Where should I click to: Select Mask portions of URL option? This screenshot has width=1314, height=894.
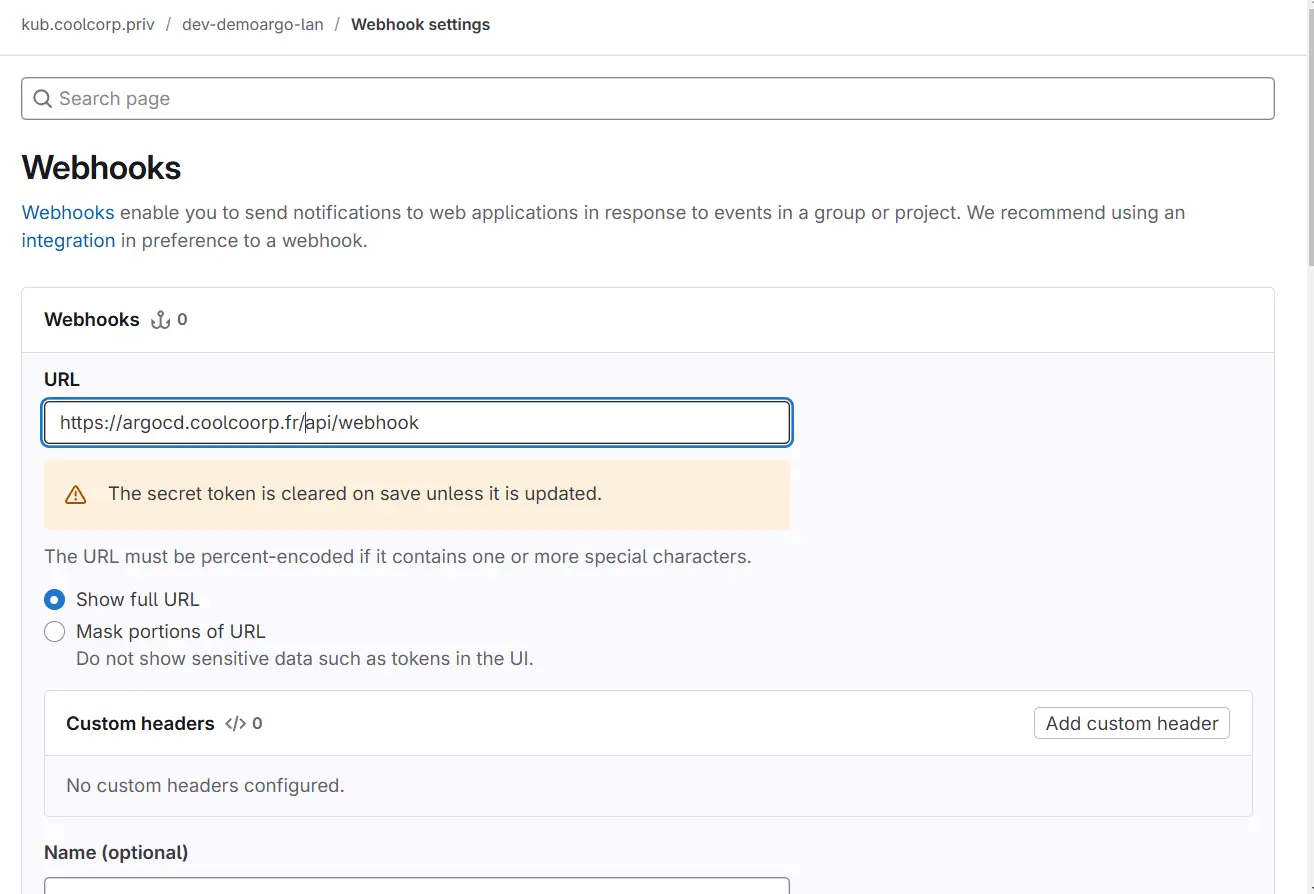click(55, 632)
